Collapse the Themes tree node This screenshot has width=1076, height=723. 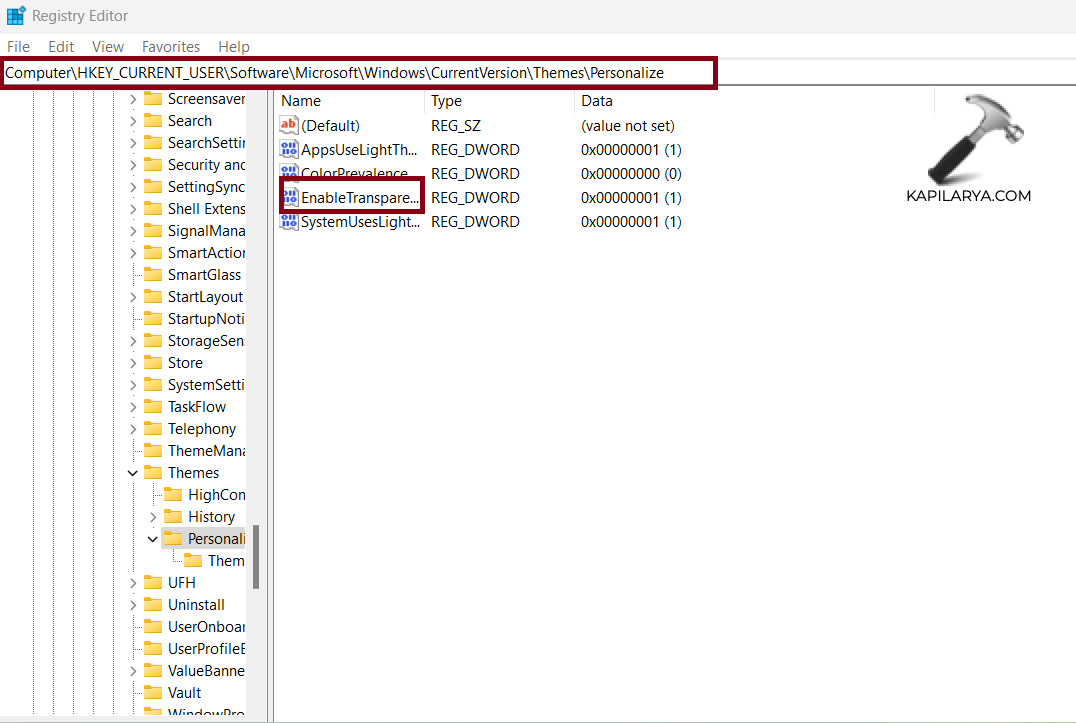coord(133,473)
